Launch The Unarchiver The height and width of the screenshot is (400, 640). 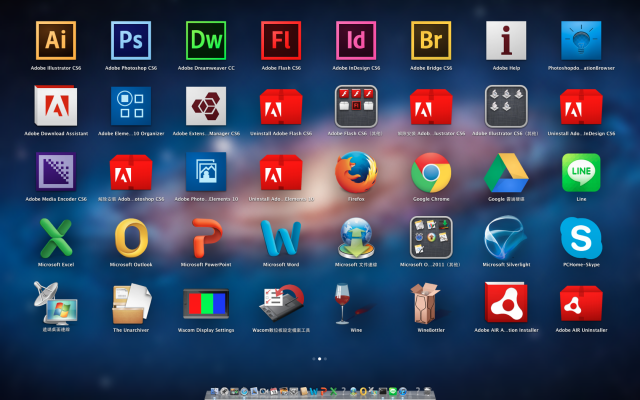click(131, 304)
